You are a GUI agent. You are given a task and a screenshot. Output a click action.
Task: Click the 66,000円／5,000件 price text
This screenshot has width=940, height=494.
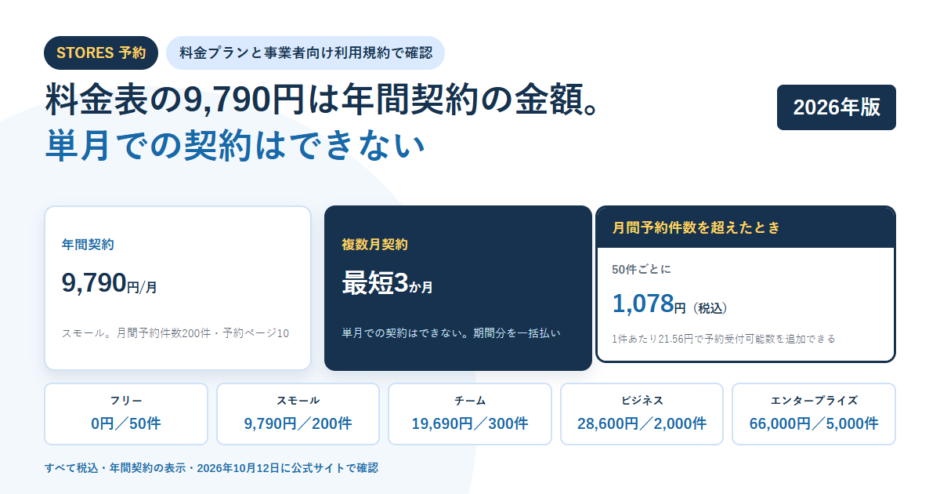tap(814, 424)
